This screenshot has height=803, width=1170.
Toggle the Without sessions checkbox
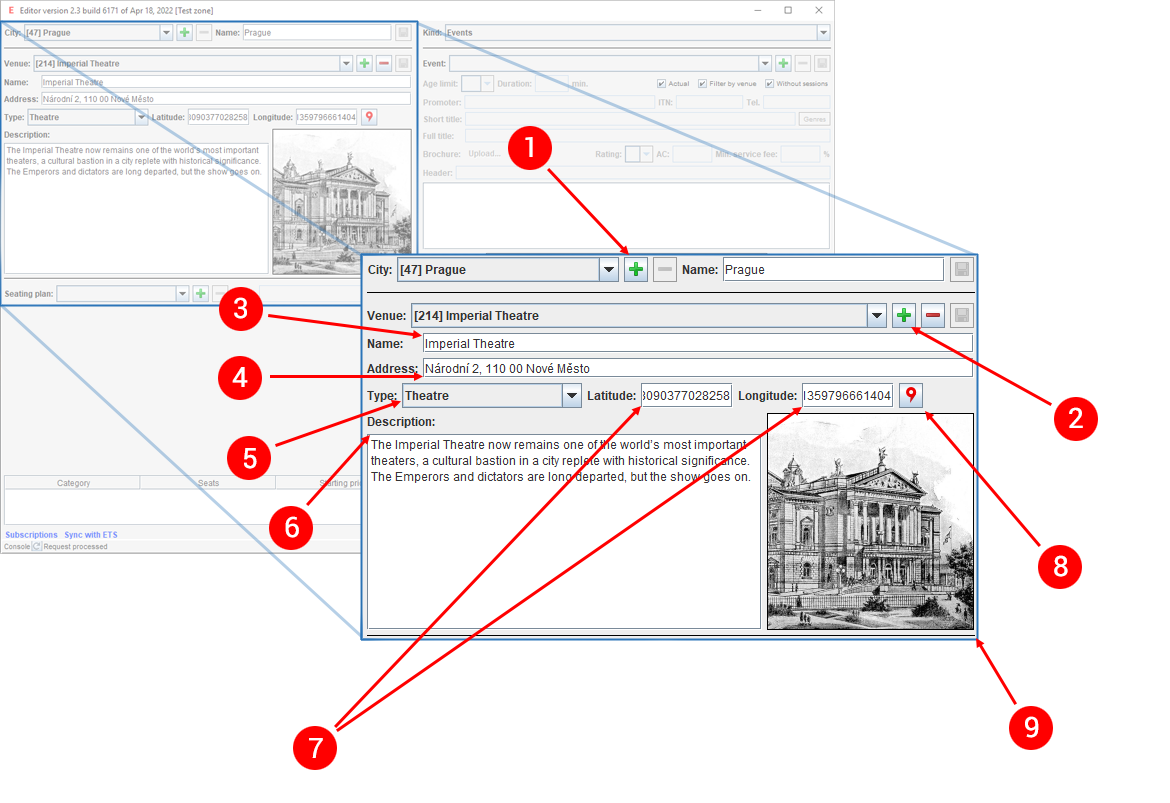click(x=769, y=84)
